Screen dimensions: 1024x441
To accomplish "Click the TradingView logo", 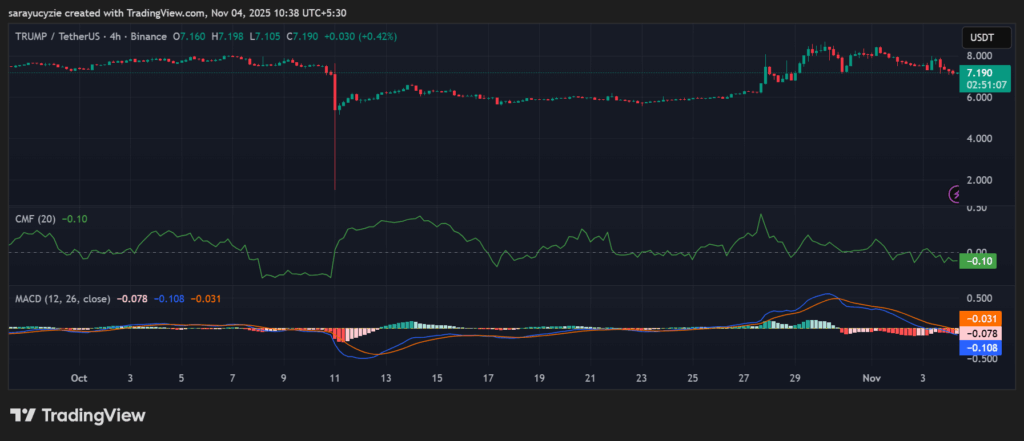I will (78, 415).
